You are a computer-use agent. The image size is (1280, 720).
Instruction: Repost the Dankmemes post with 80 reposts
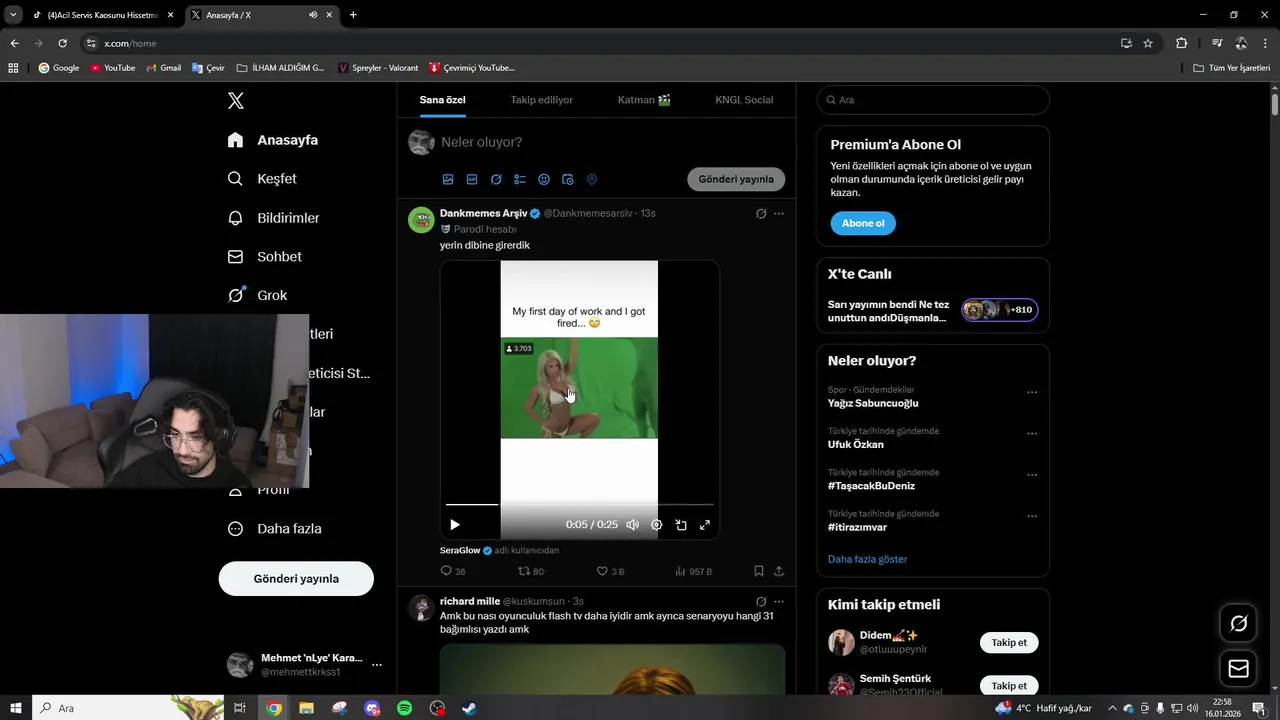pyautogui.click(x=530, y=571)
